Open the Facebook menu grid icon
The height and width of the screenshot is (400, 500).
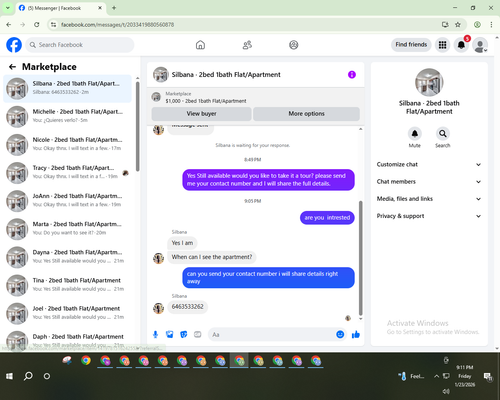coord(442,45)
